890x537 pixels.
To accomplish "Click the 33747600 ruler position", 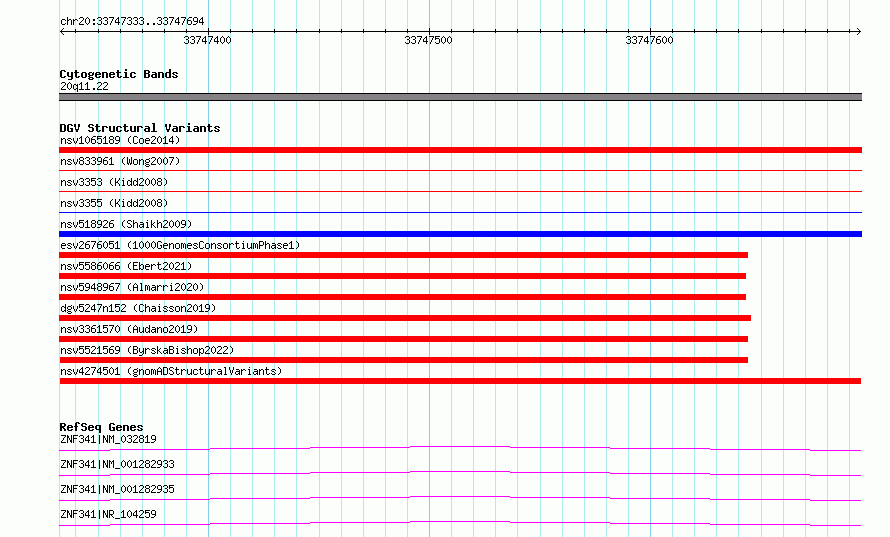I will (649, 40).
